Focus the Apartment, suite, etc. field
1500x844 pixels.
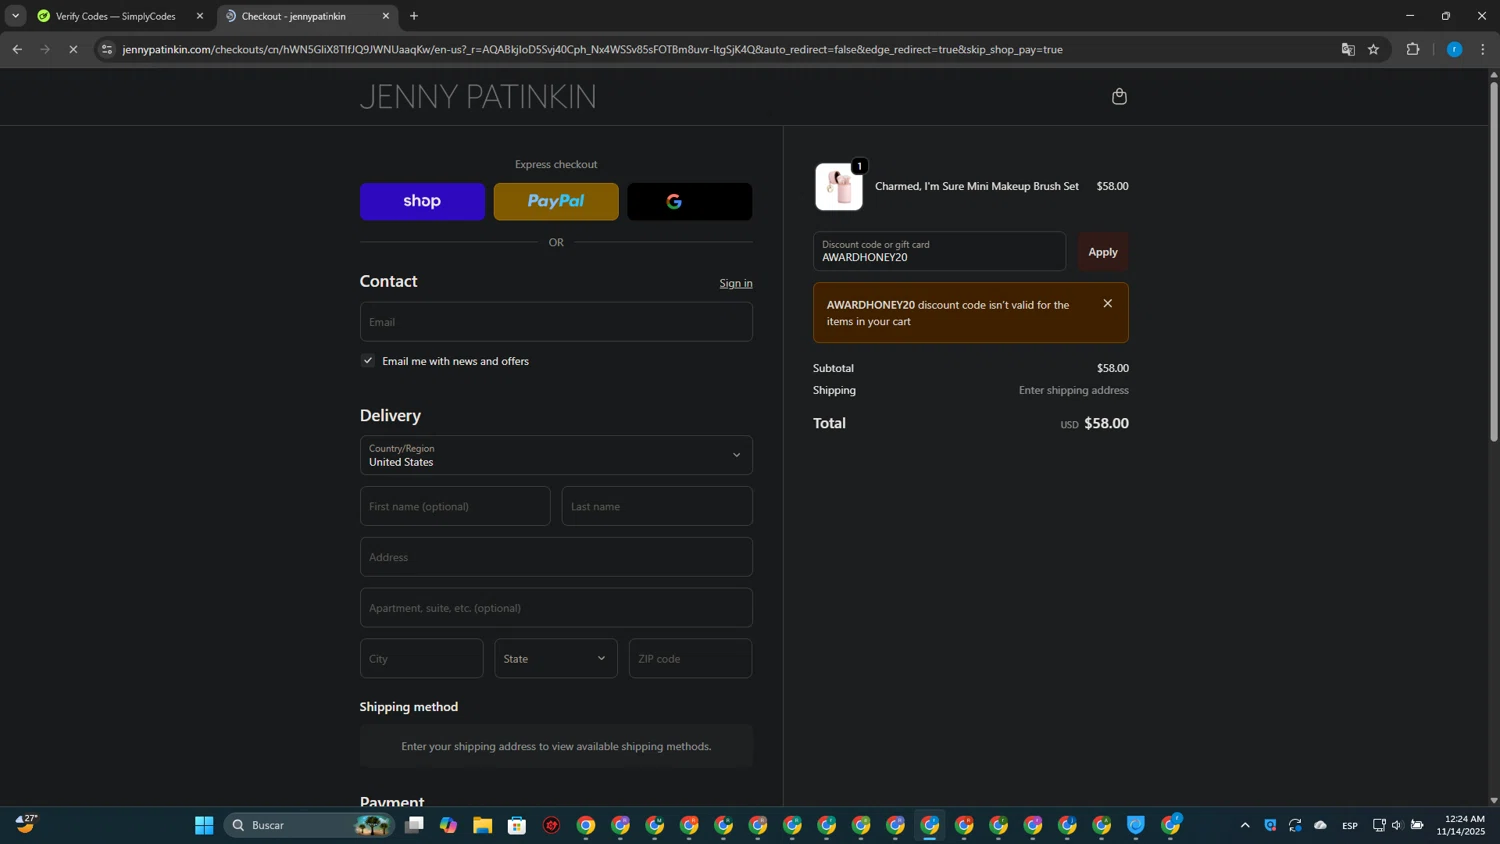point(556,608)
